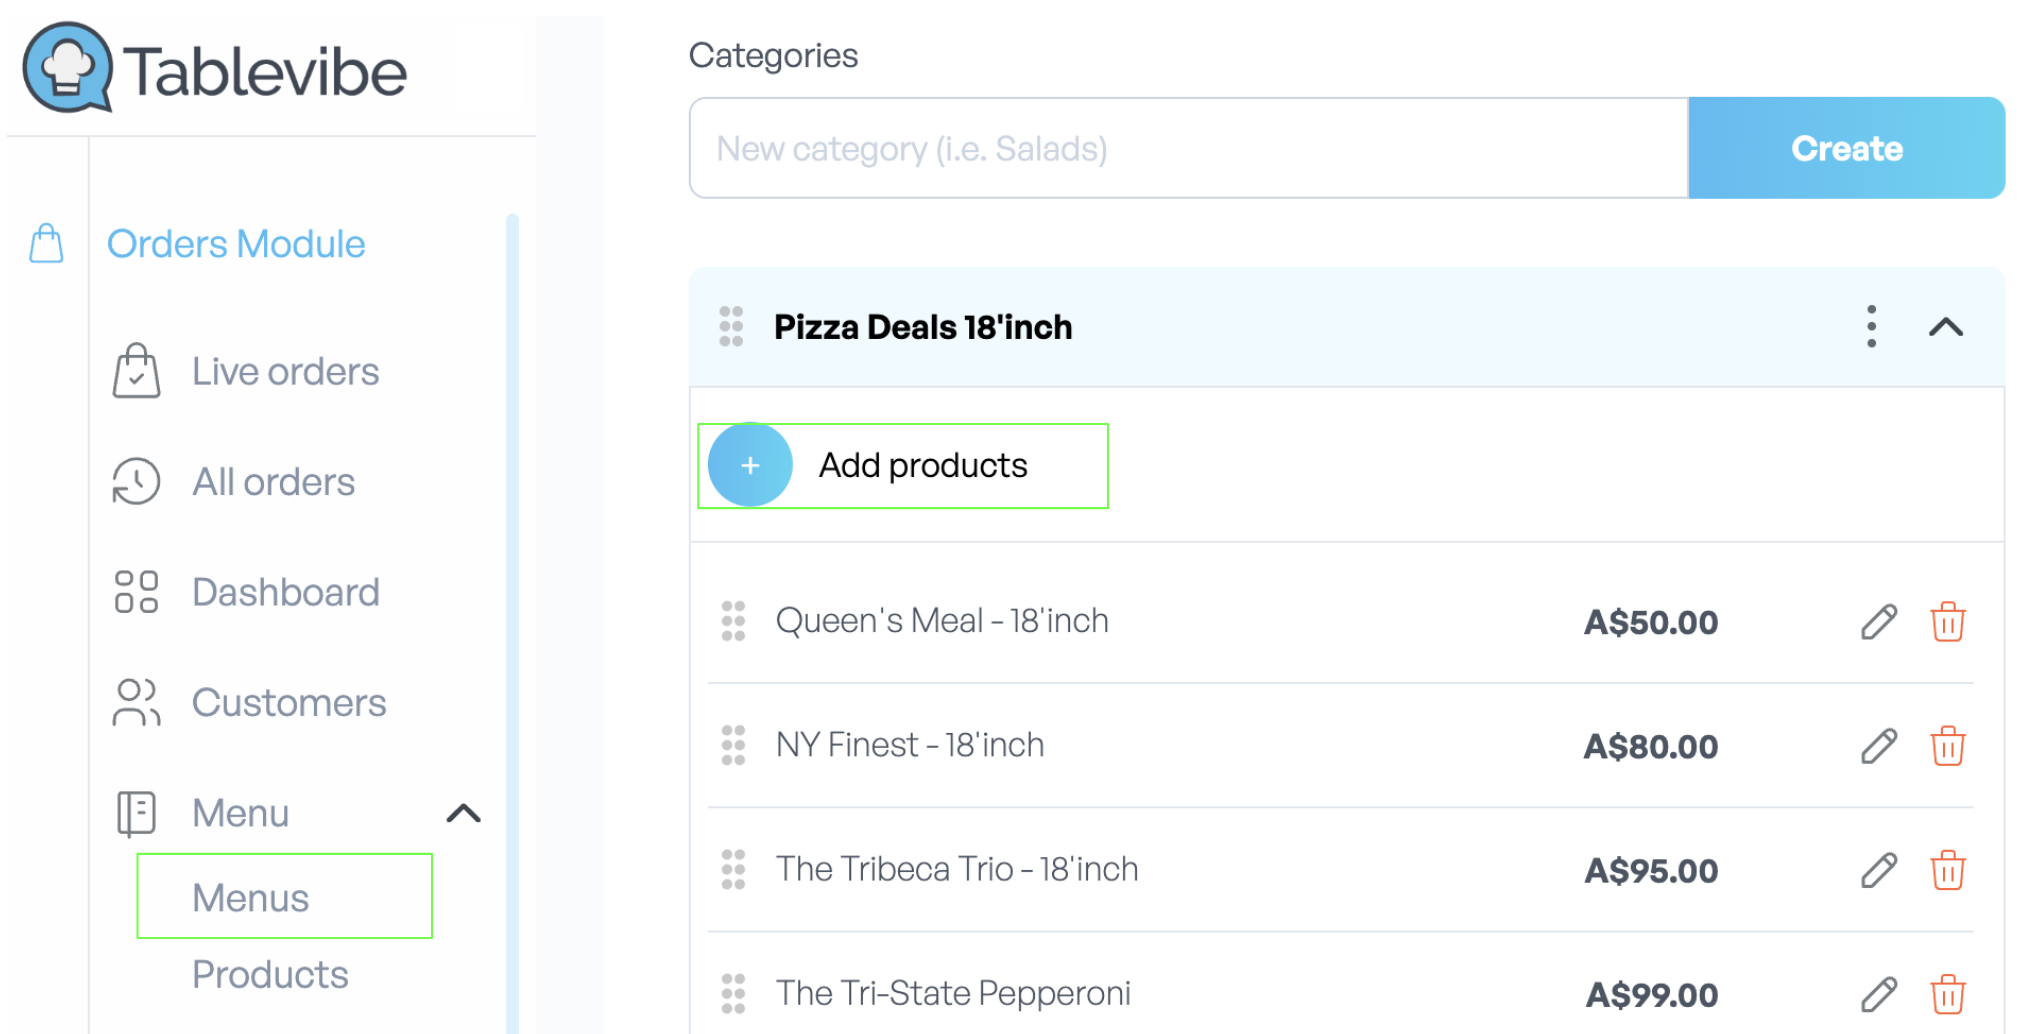This screenshot has width=2038, height=1034.
Task: Delete the Queen's Meal - 18'inch product
Action: [1947, 622]
